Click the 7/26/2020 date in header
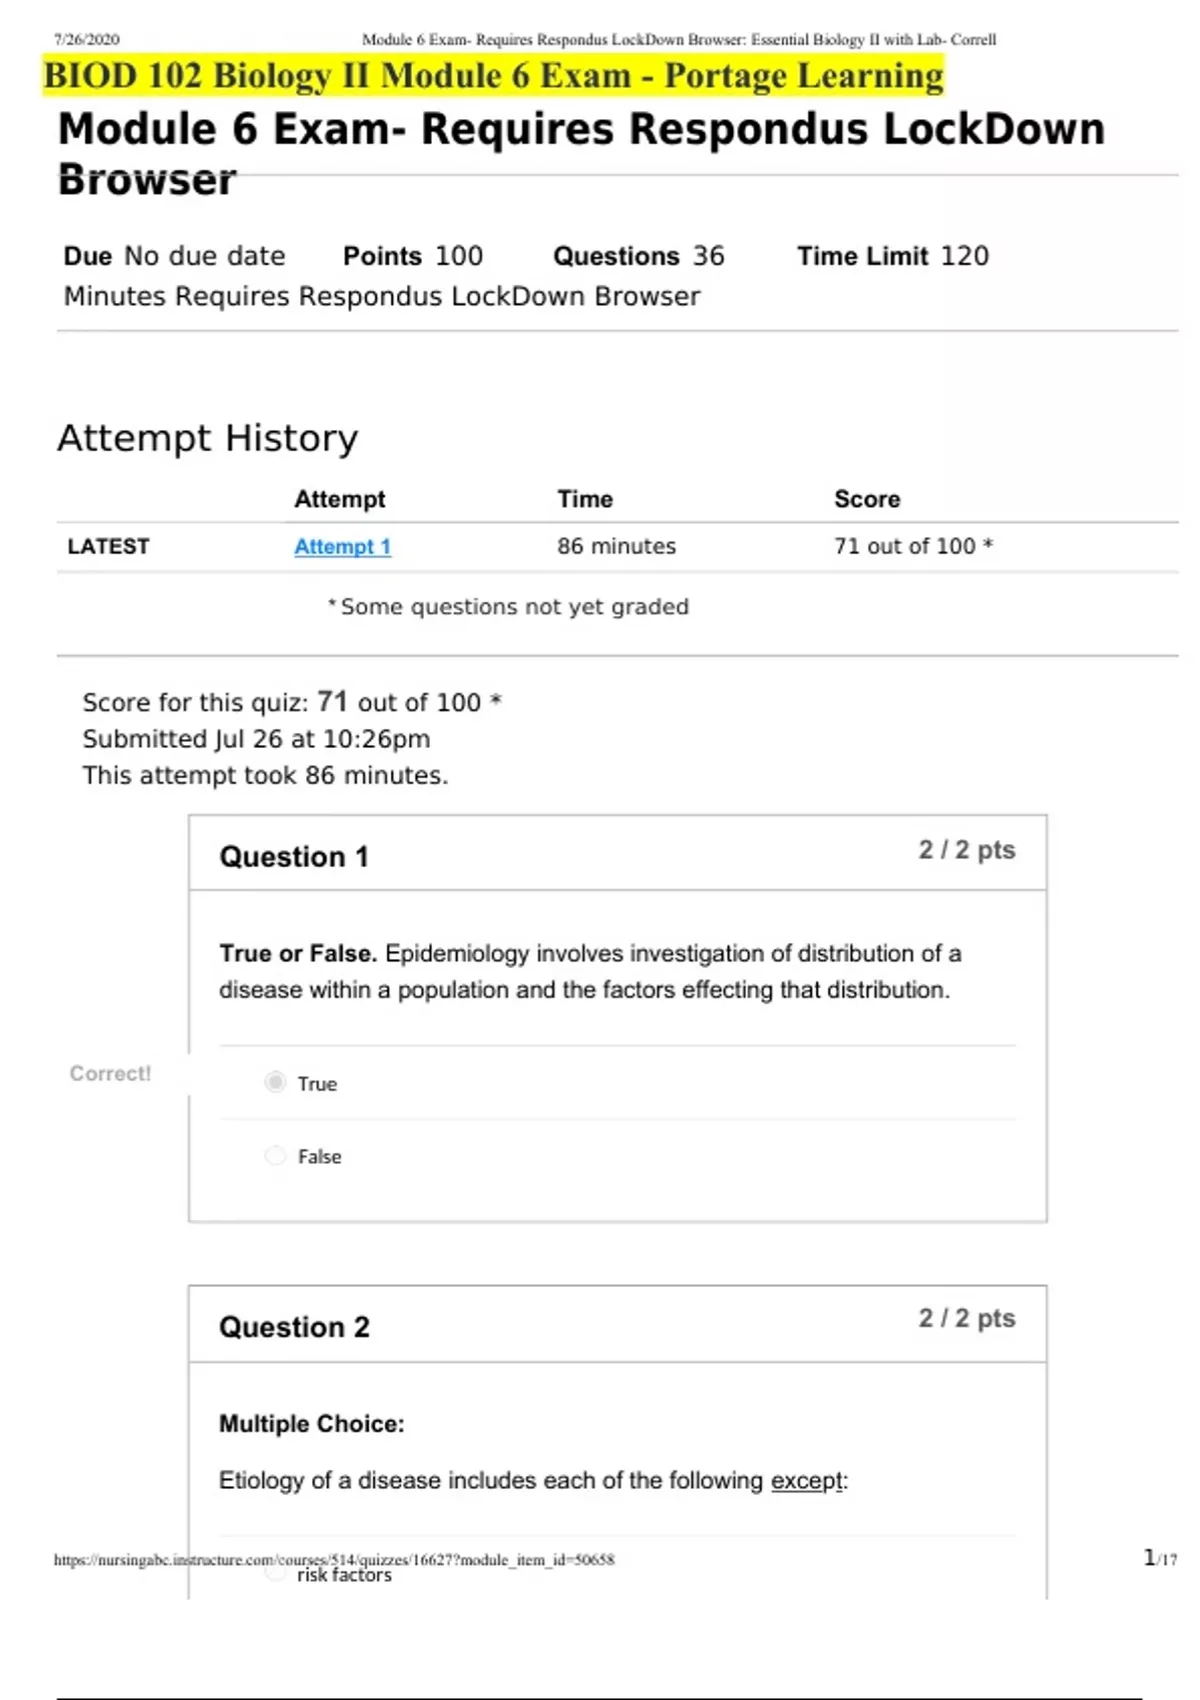This screenshot has width=1200, height=1700. pyautogui.click(x=87, y=40)
